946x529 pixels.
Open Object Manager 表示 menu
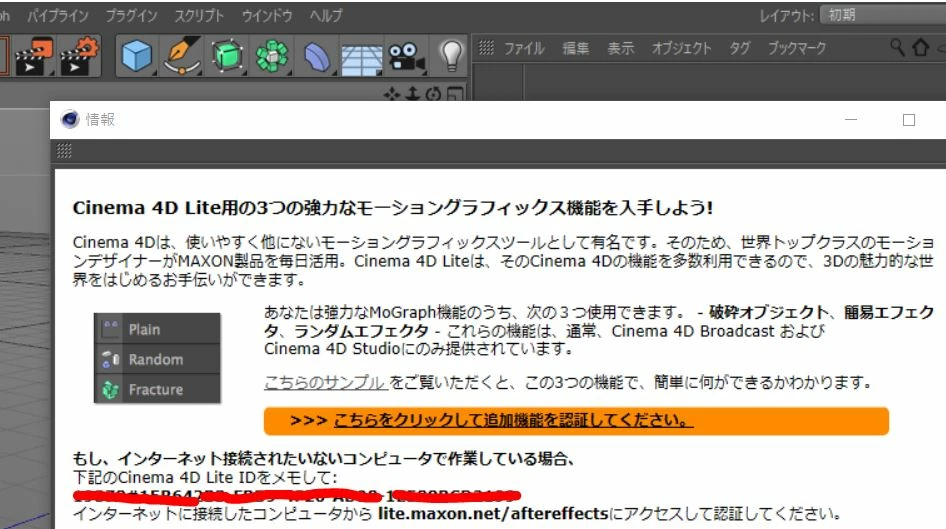click(620, 48)
